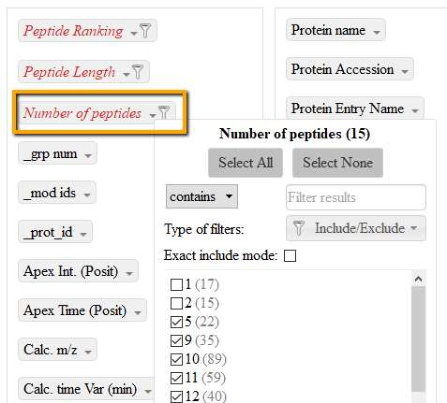The height and width of the screenshot is (403, 447).
Task: Click the funnel icon on Number of peptides
Action: 164,113
